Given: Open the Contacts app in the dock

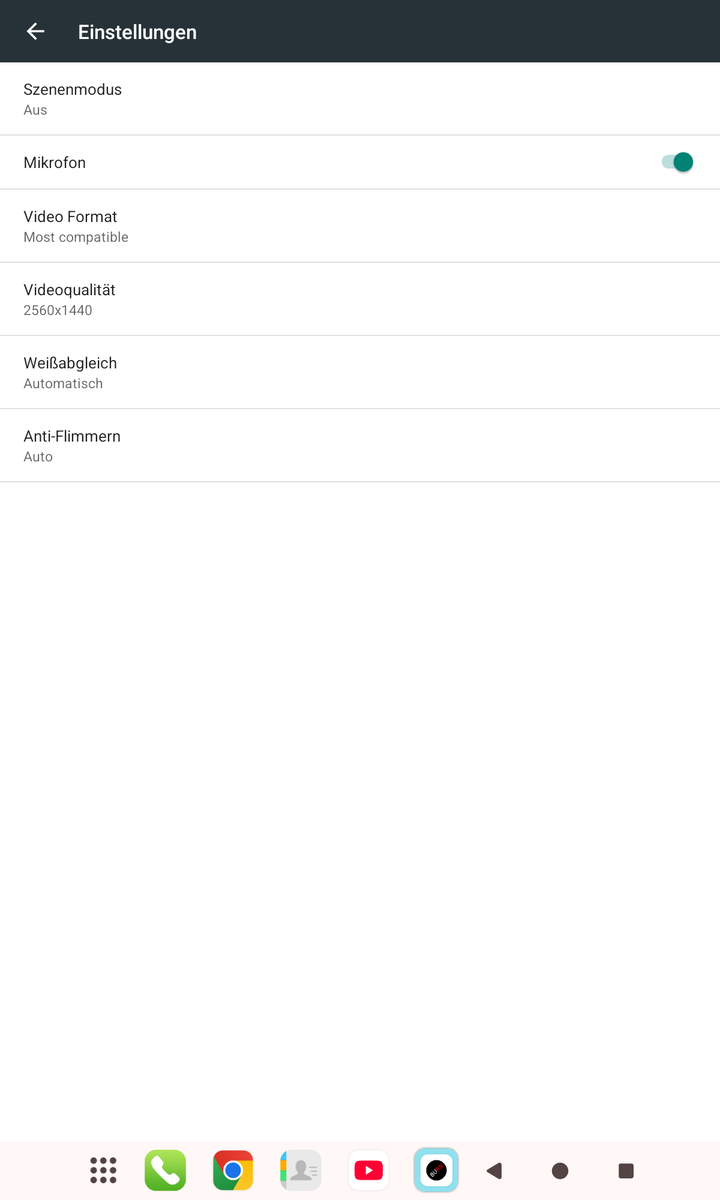Looking at the screenshot, I should (300, 1170).
